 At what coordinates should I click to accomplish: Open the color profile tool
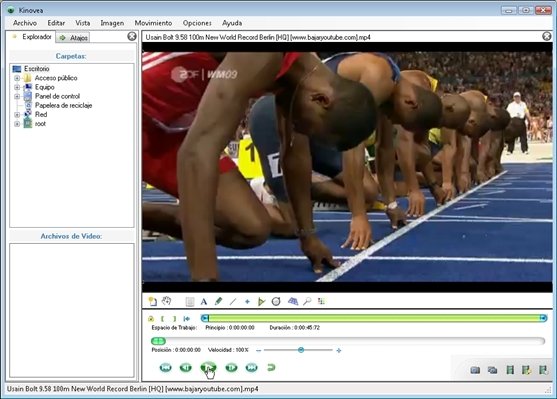click(x=321, y=301)
